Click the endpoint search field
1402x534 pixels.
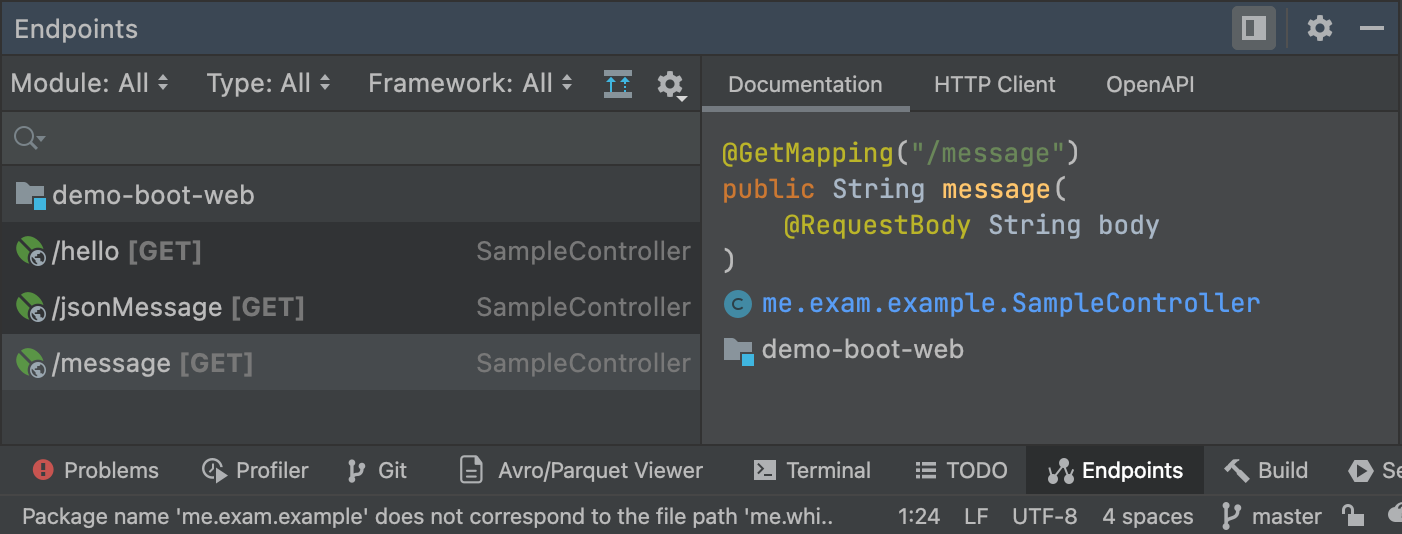click(350, 138)
